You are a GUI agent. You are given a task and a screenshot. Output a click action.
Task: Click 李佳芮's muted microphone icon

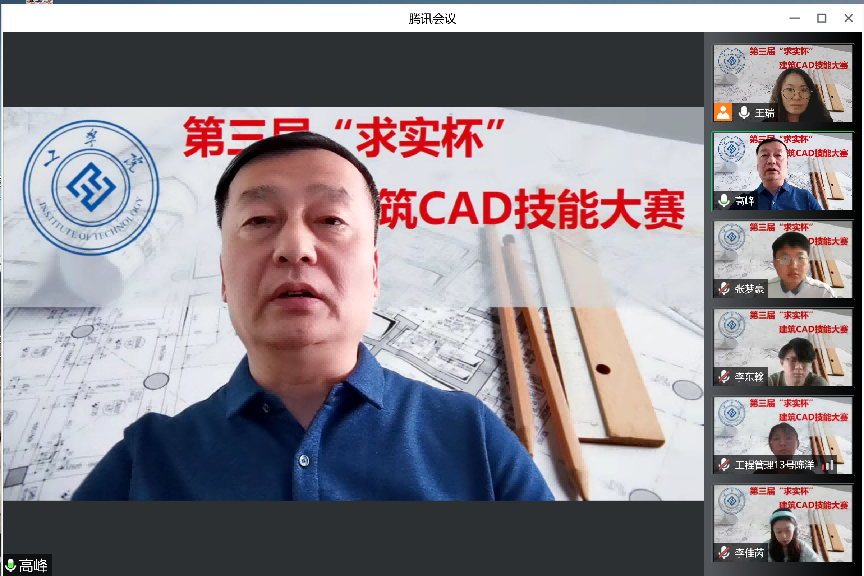coord(724,553)
